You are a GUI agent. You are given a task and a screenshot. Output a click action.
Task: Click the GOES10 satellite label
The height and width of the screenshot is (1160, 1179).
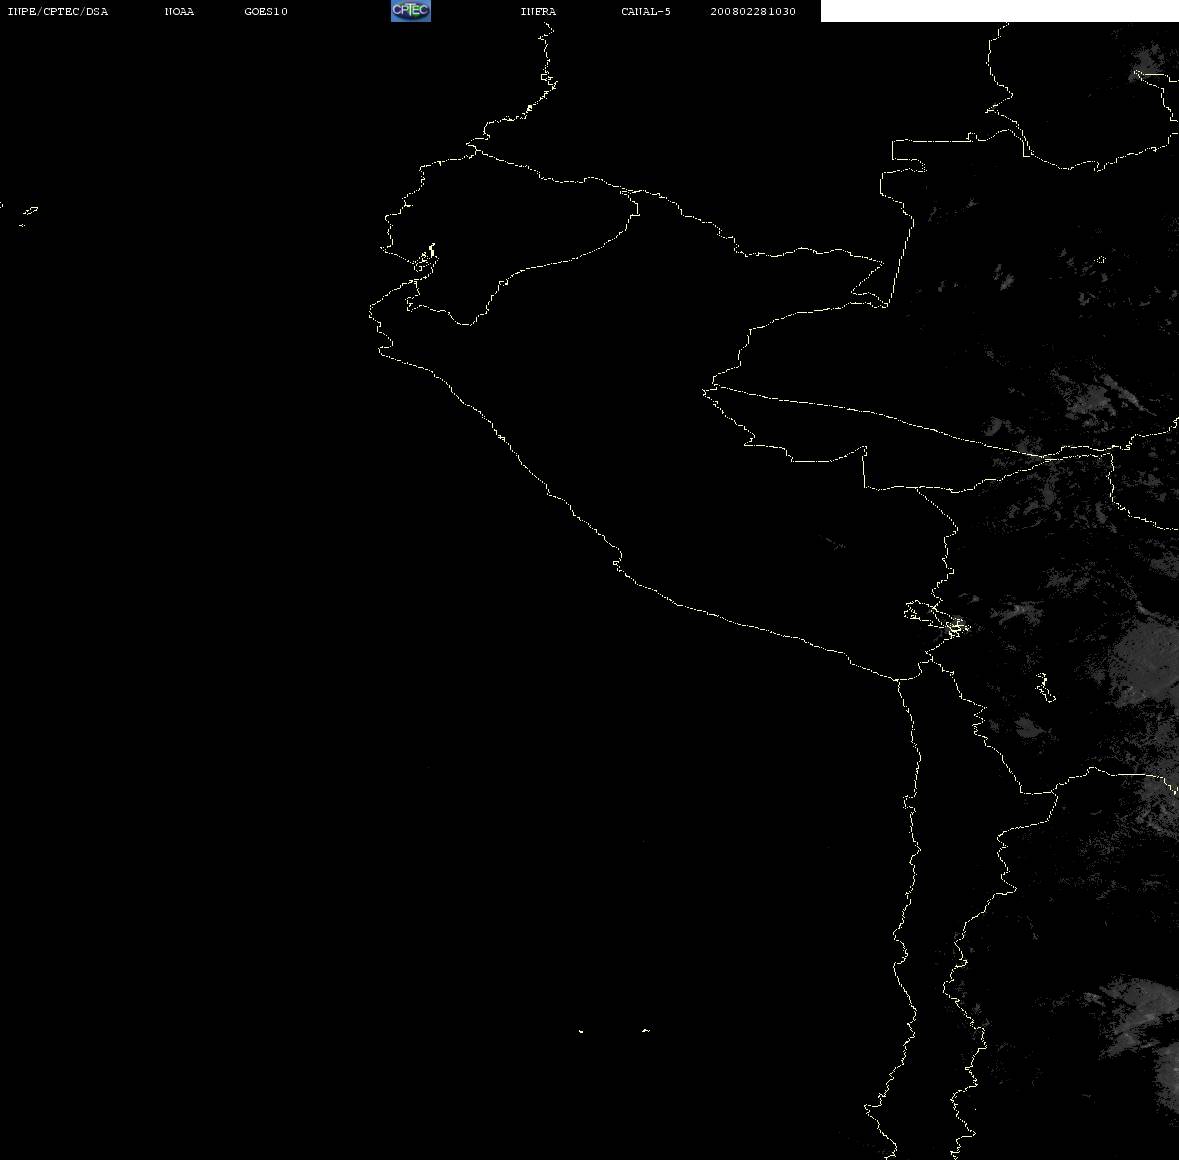(265, 11)
